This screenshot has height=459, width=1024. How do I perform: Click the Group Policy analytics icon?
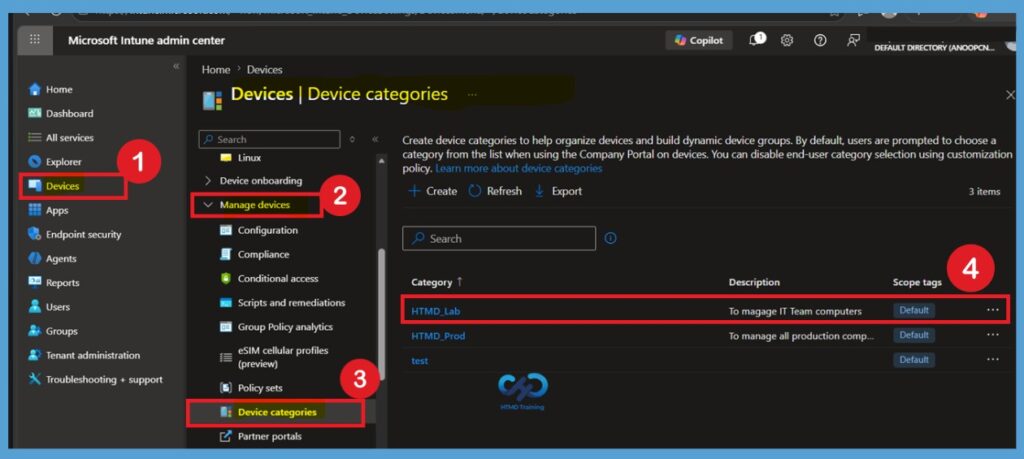coord(226,327)
